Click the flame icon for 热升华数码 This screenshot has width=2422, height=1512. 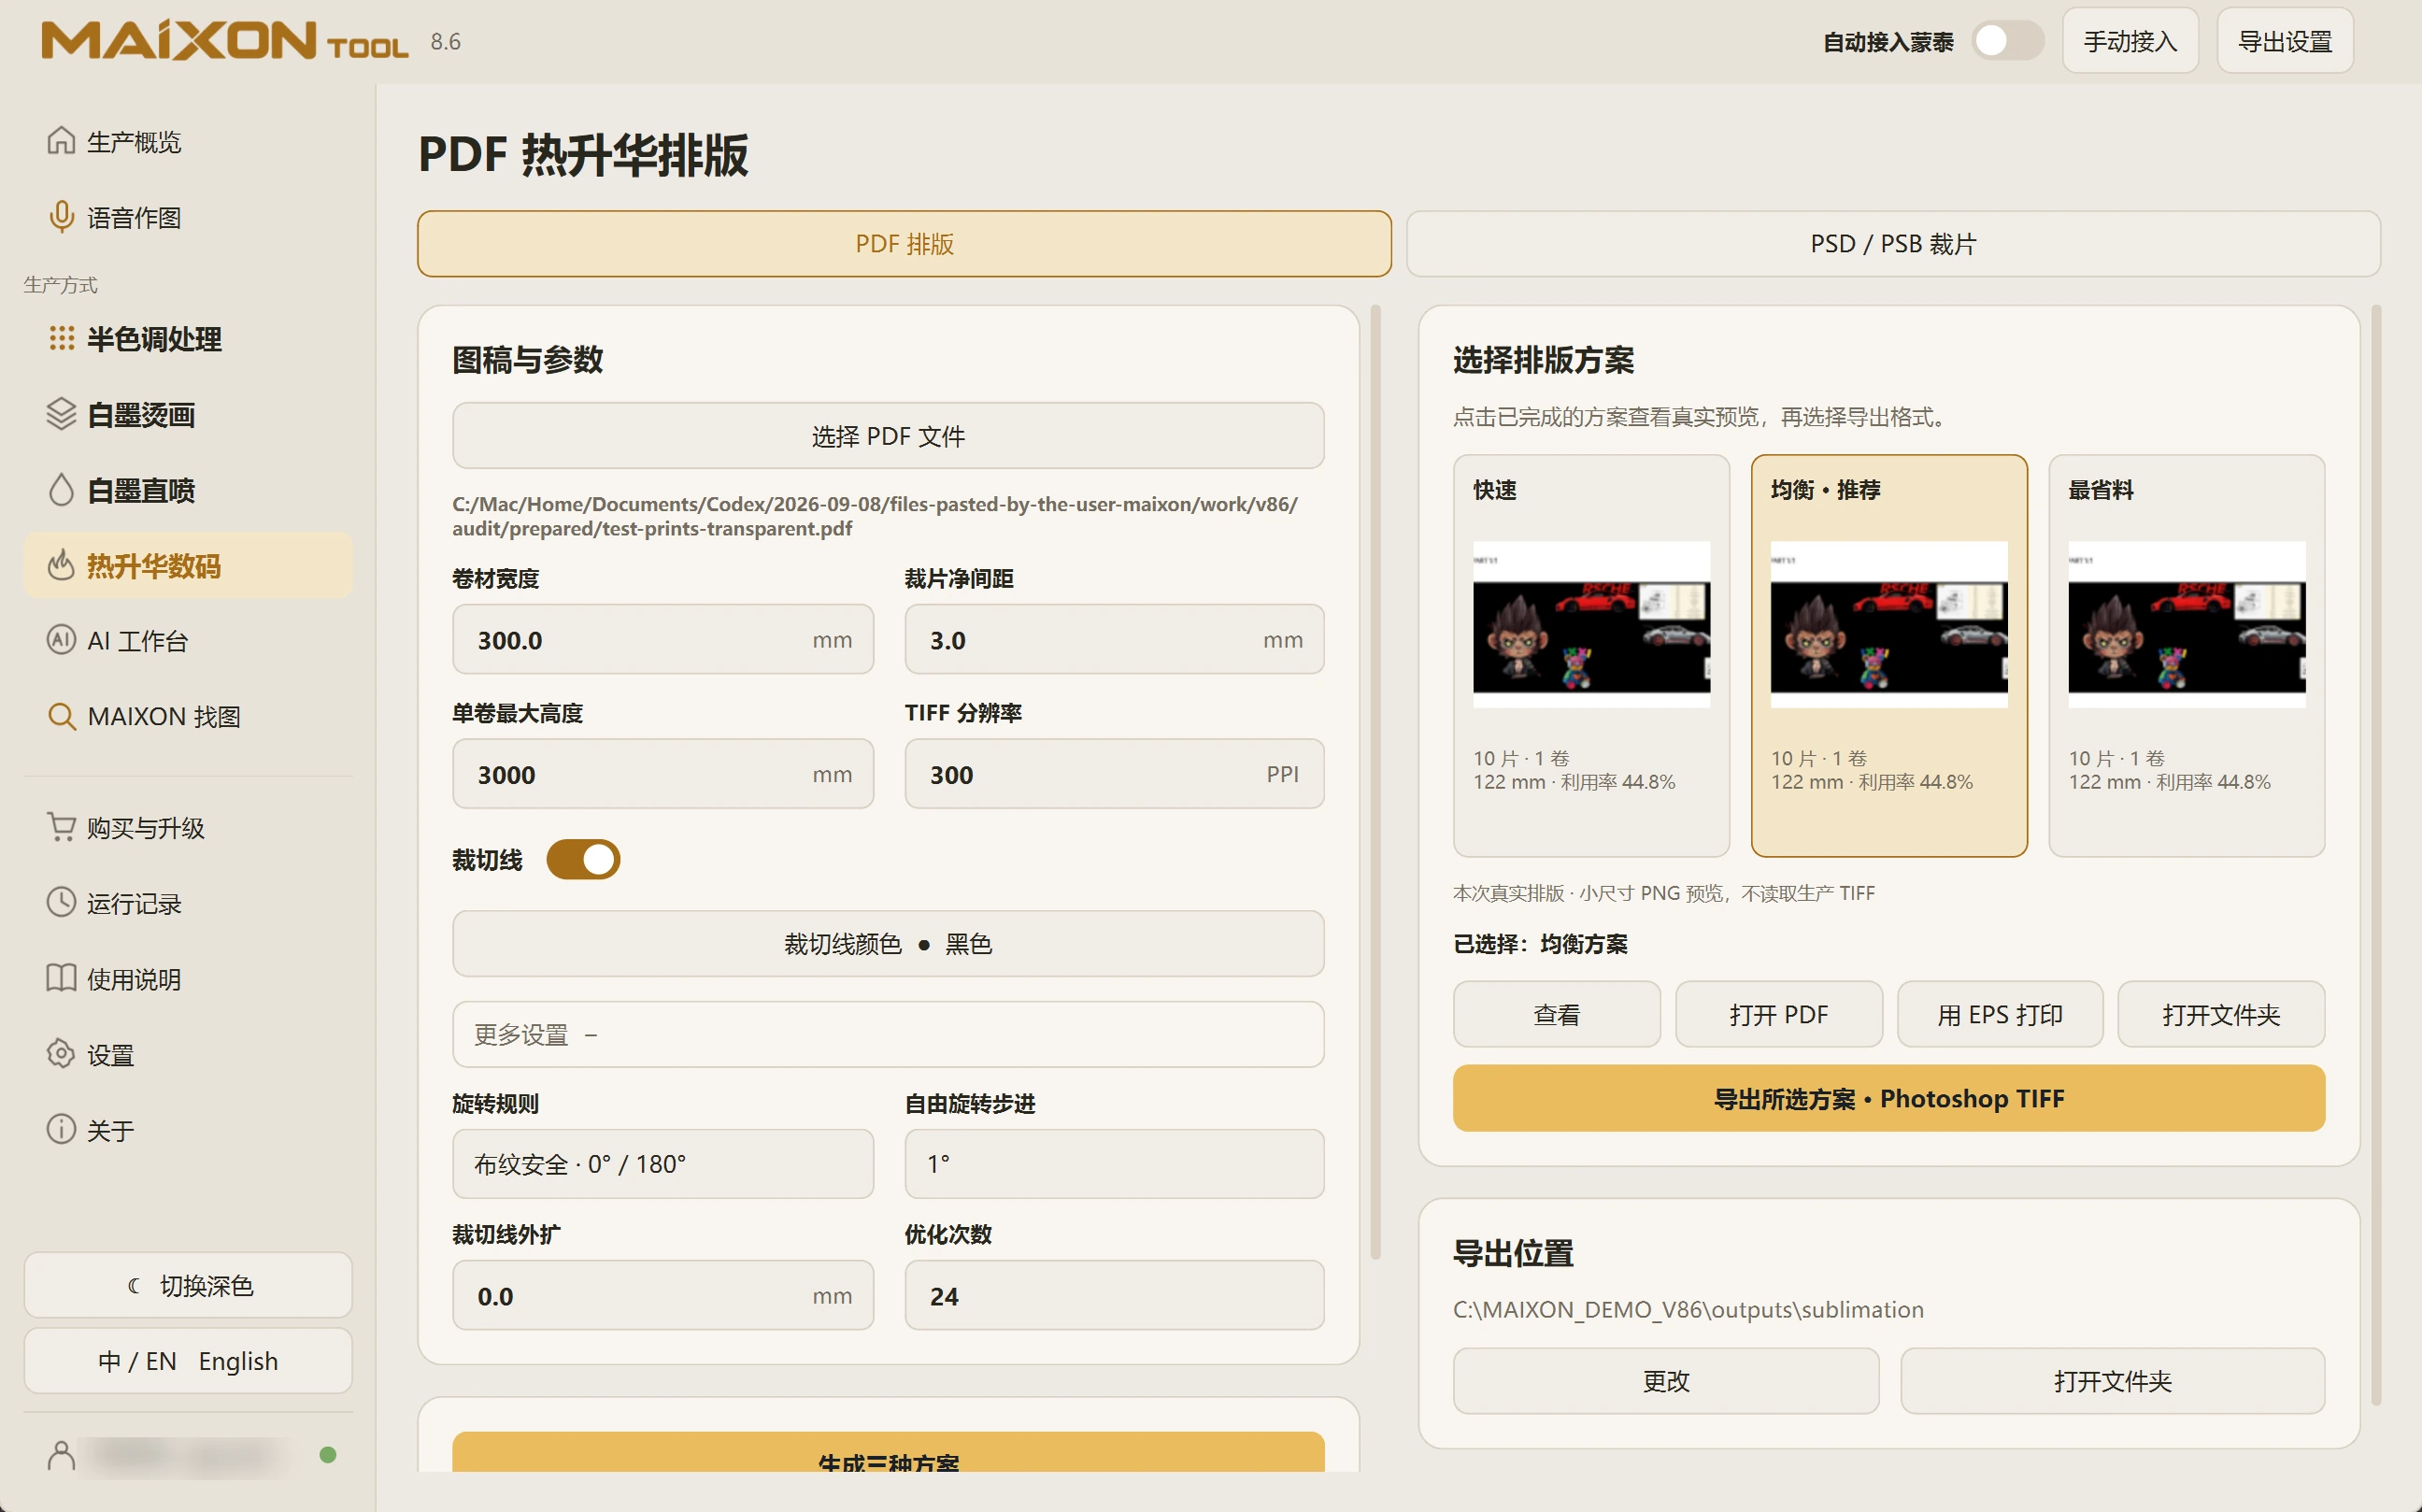point(61,565)
